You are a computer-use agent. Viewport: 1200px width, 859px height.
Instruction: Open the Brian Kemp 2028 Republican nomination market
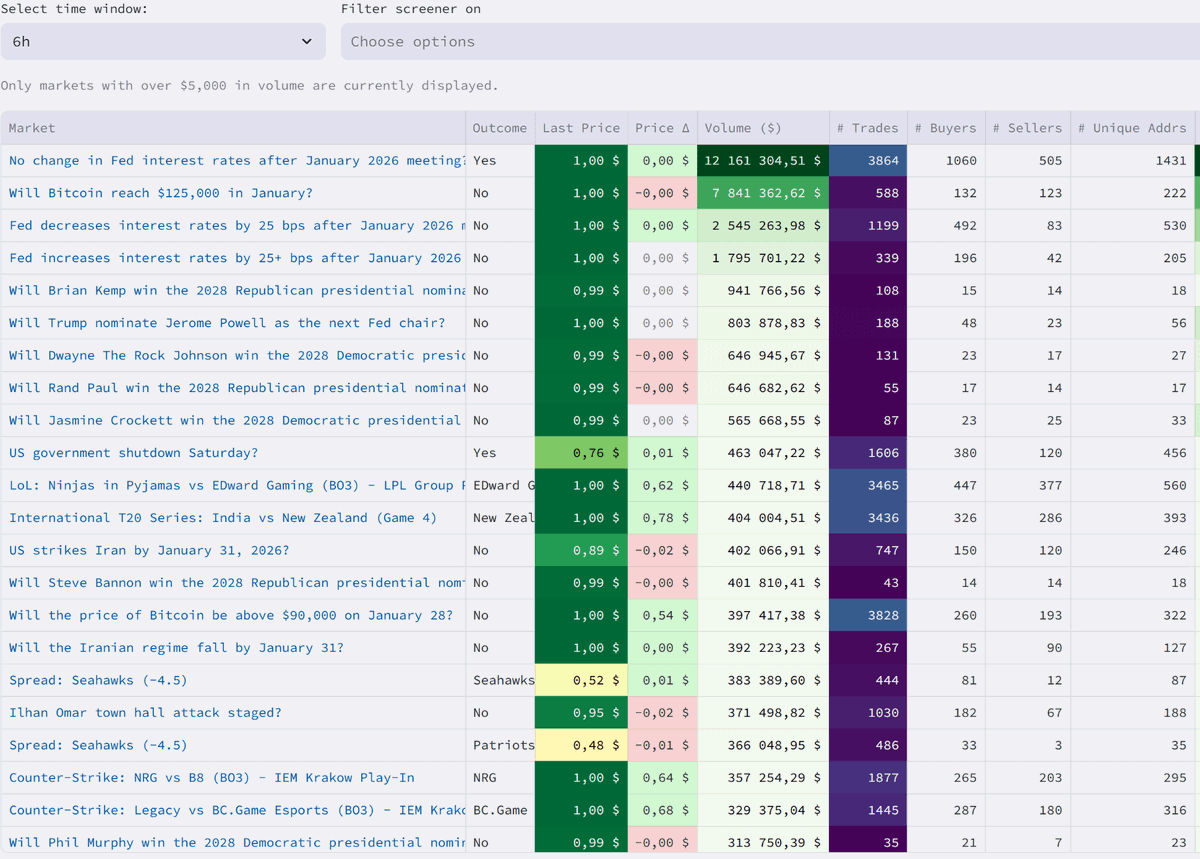point(237,291)
